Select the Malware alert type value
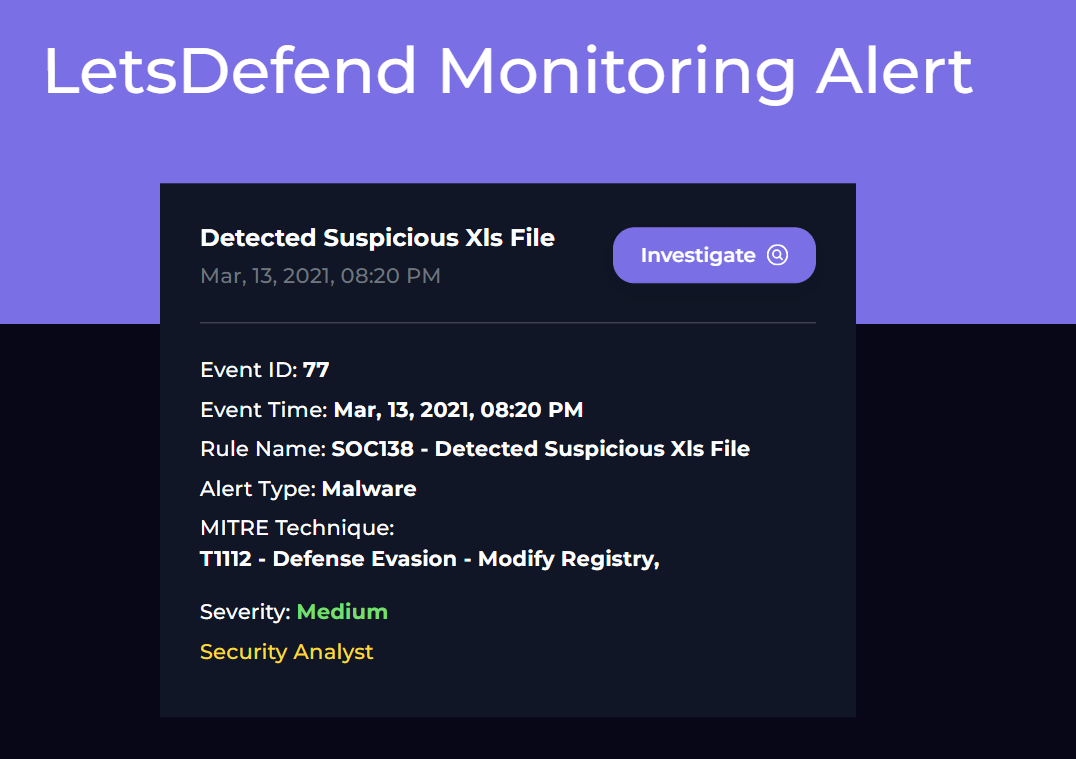 pos(369,489)
